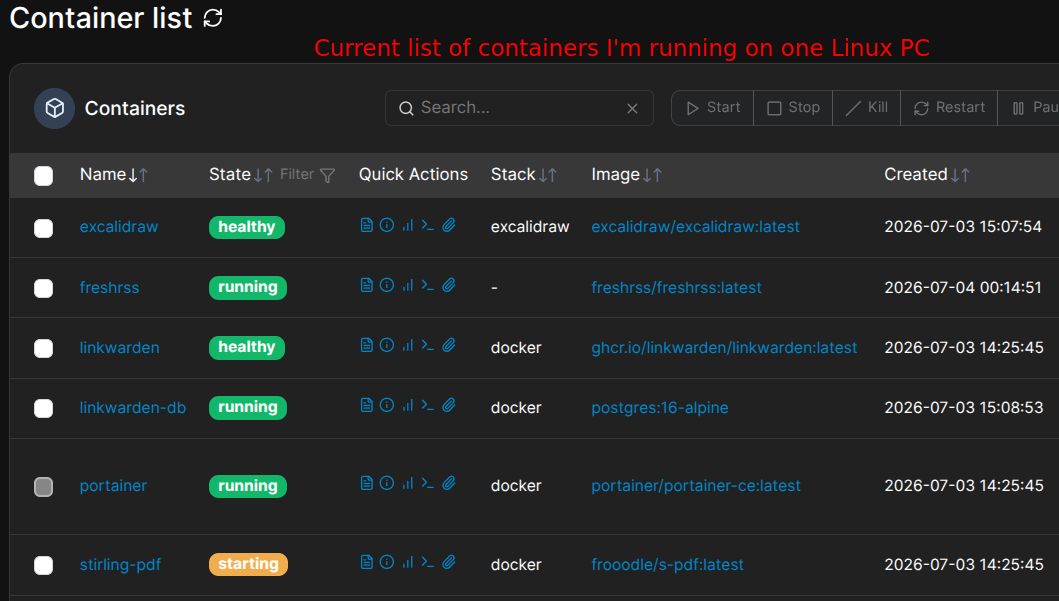Inspect linkwarden-db info icon
The height and width of the screenshot is (601, 1059).
[387, 405]
